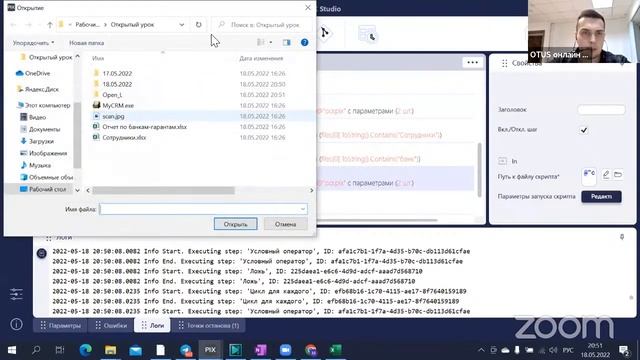Click Новая папка button
The height and width of the screenshot is (360, 640).
click(87, 43)
